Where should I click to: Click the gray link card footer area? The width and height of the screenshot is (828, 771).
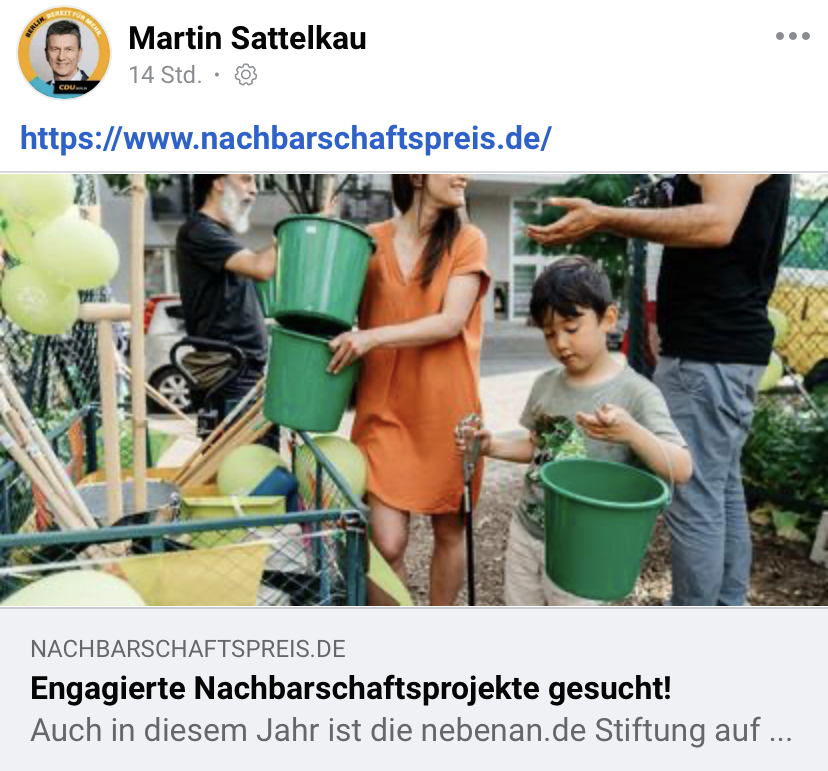pyautogui.click(x=414, y=689)
